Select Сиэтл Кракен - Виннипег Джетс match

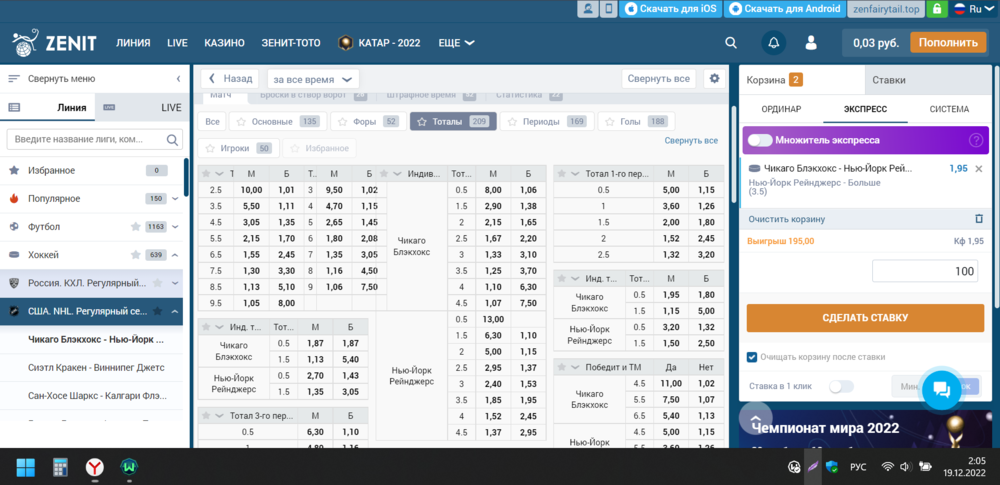96,368
